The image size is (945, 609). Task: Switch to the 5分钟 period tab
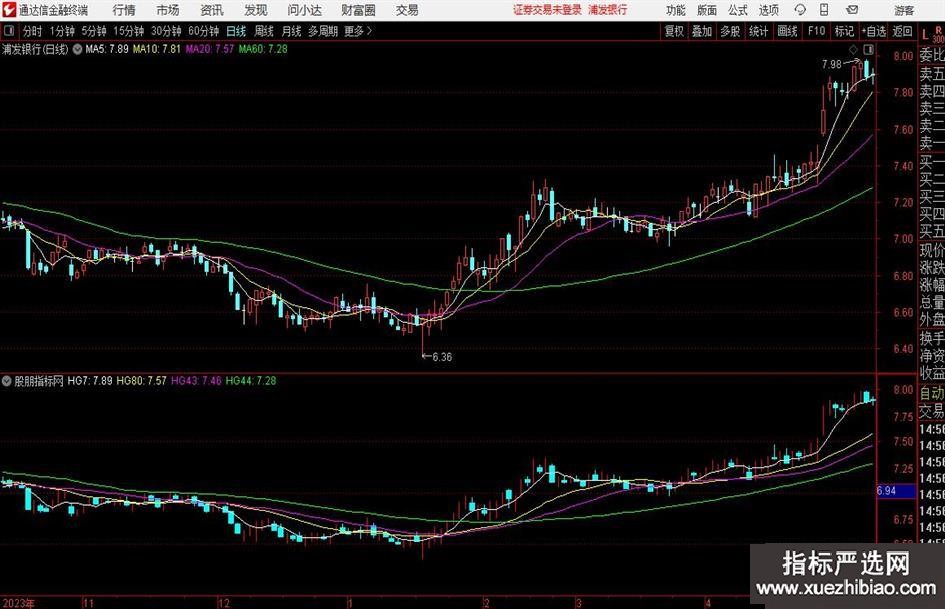94,31
